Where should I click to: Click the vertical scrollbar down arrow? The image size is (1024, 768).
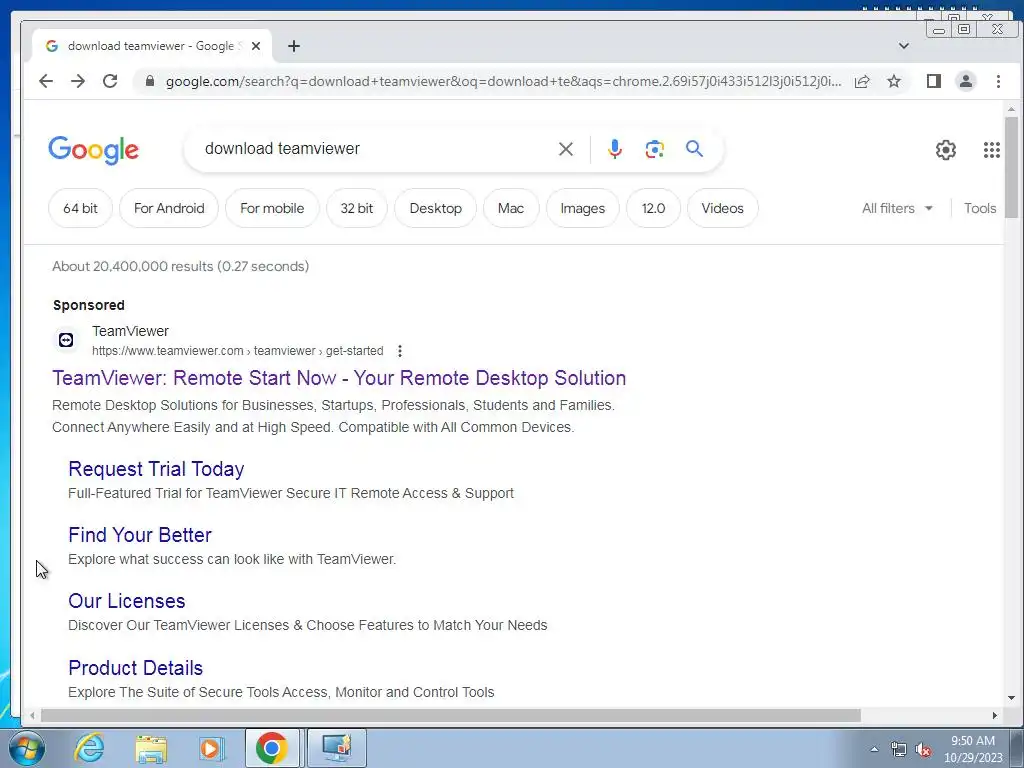(1012, 698)
